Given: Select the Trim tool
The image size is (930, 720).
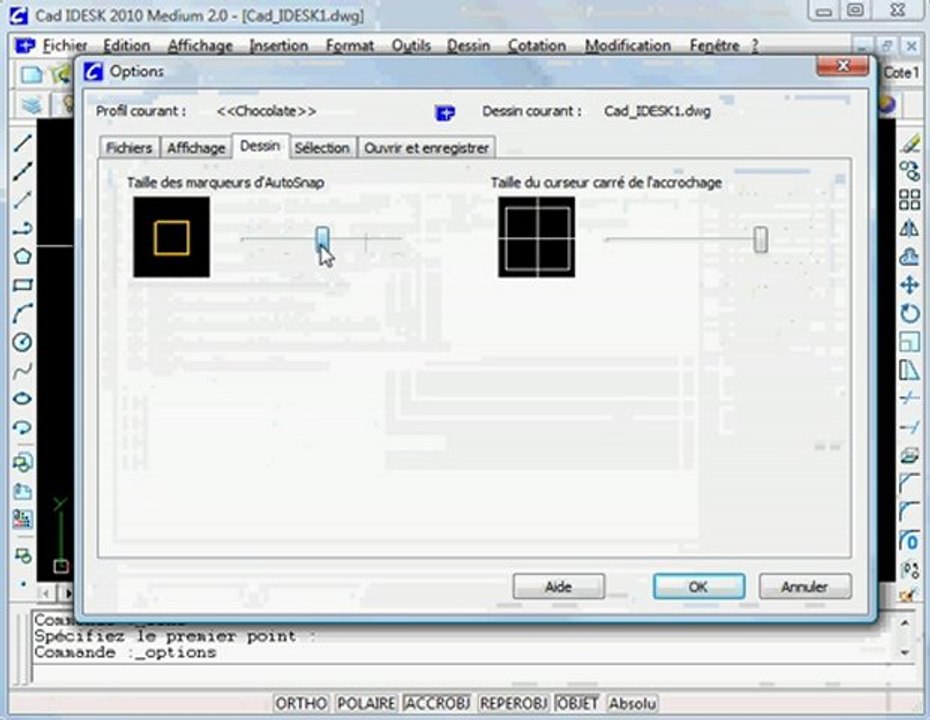Looking at the screenshot, I should click(x=909, y=398).
